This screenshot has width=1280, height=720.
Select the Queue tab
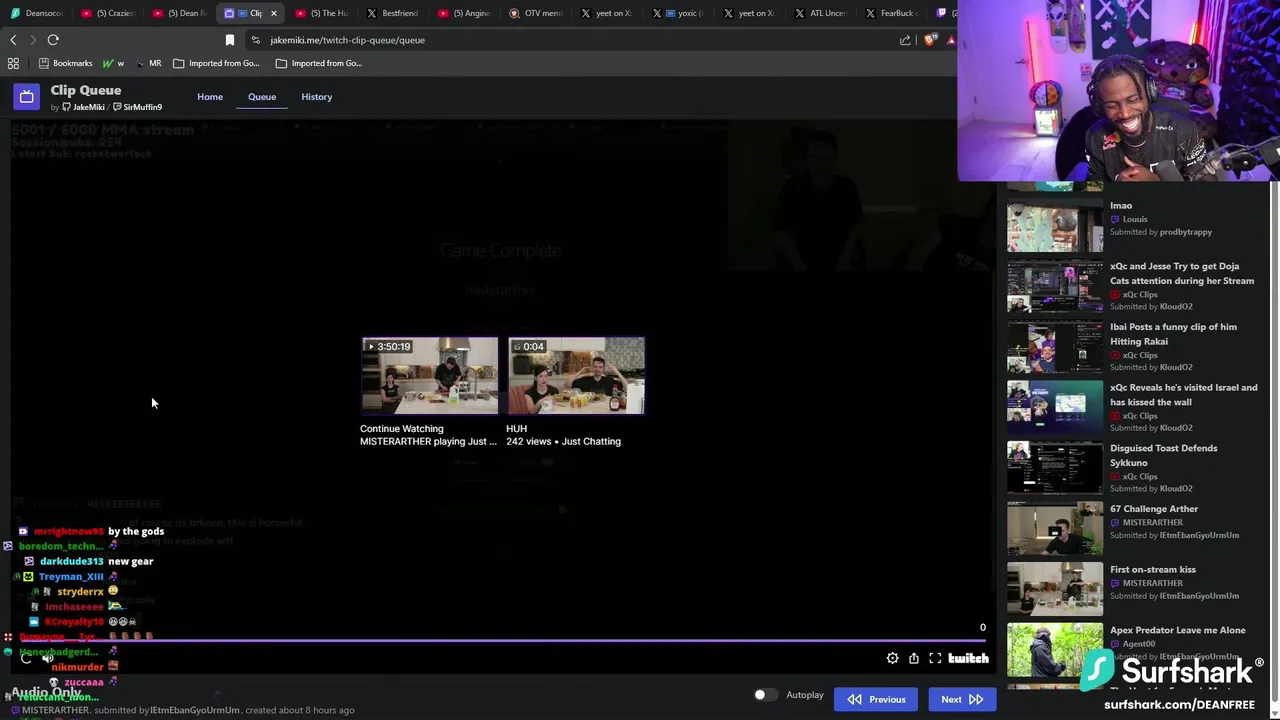point(262,97)
